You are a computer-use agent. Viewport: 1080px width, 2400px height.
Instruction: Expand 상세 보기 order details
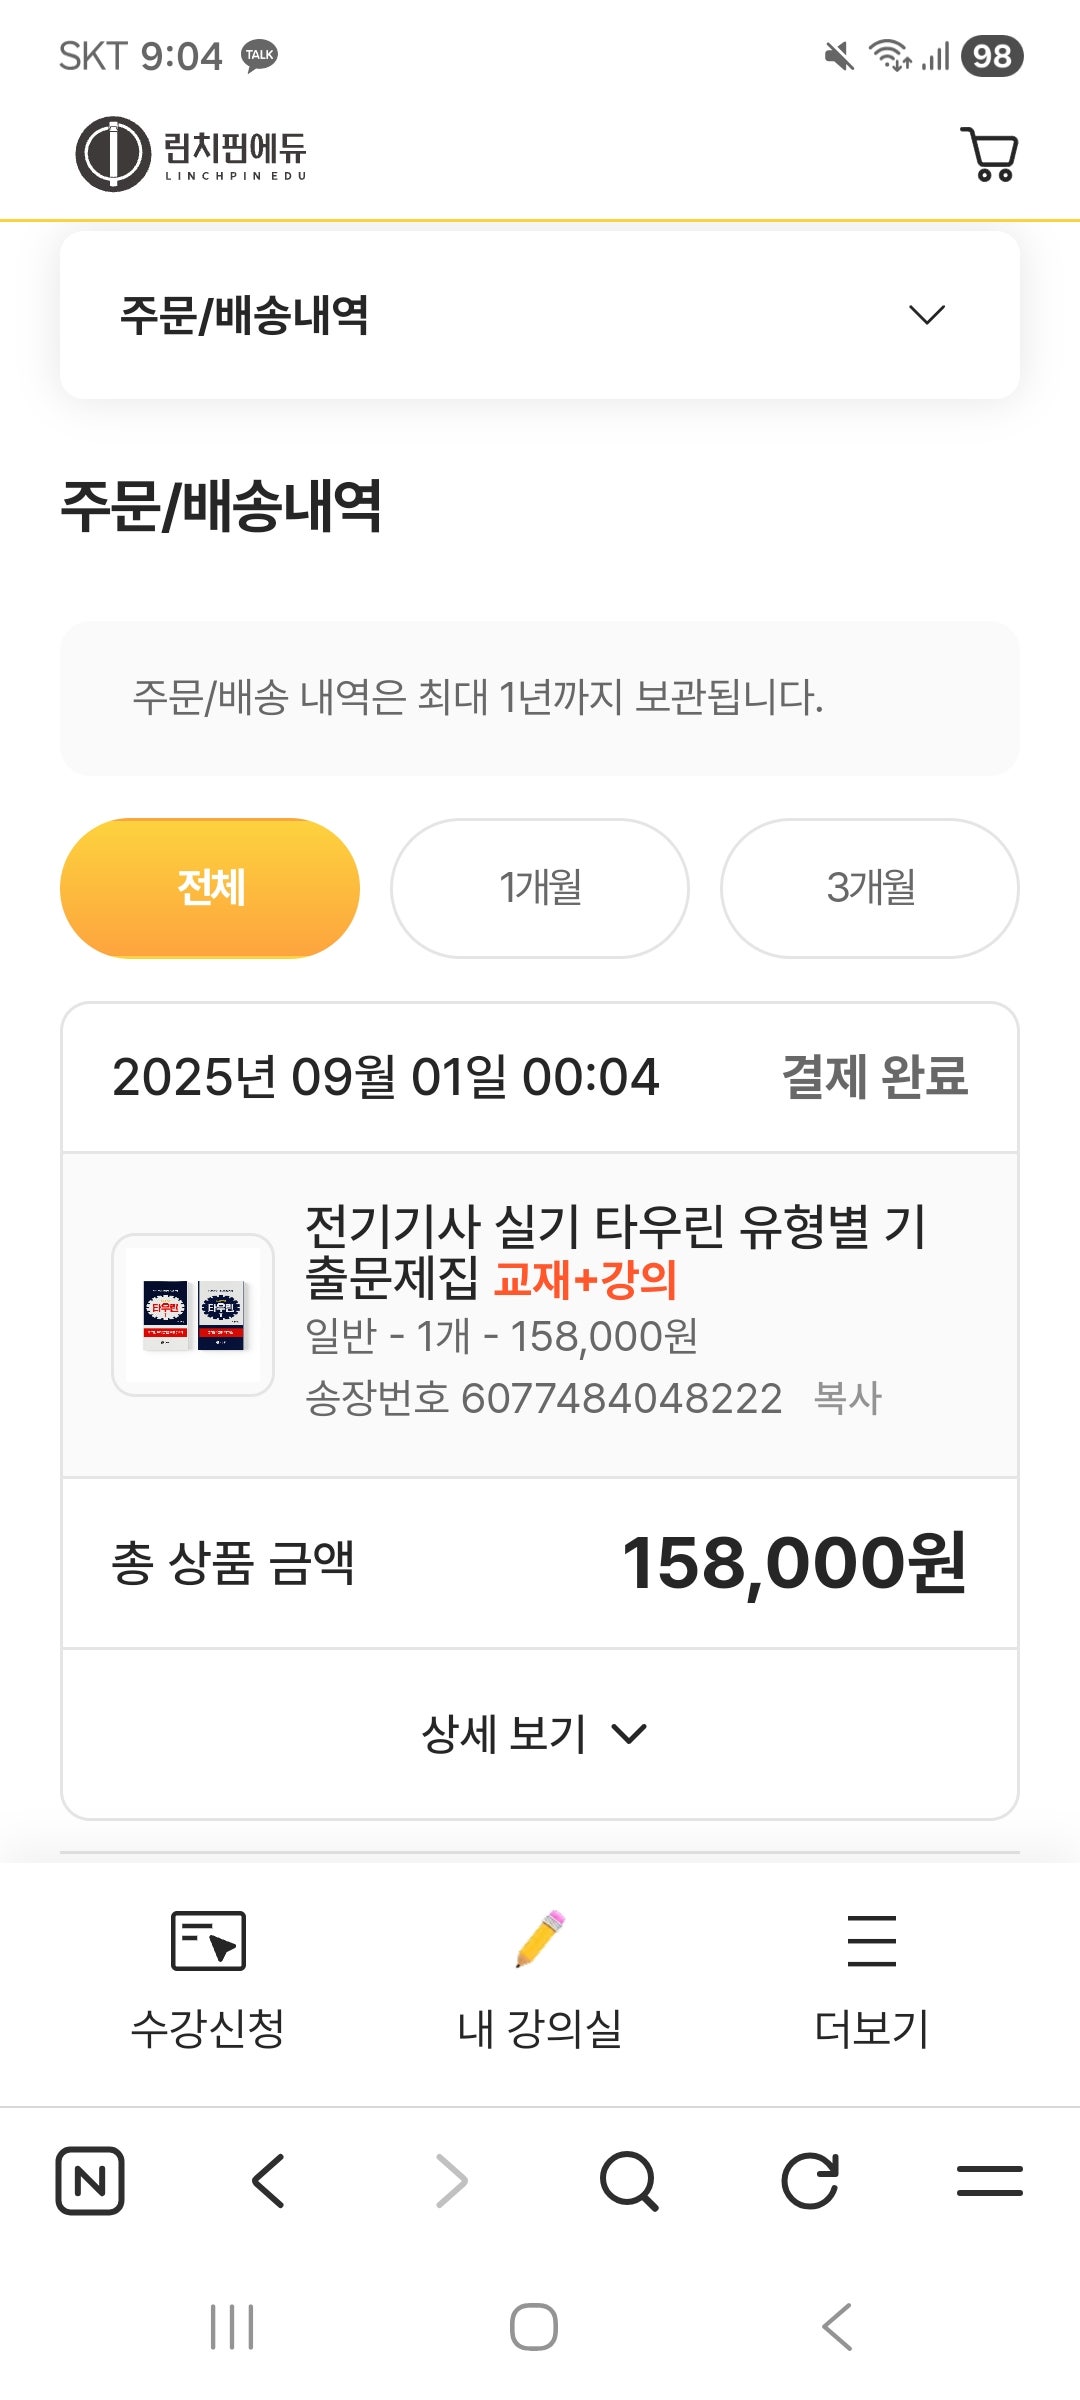pos(536,1734)
